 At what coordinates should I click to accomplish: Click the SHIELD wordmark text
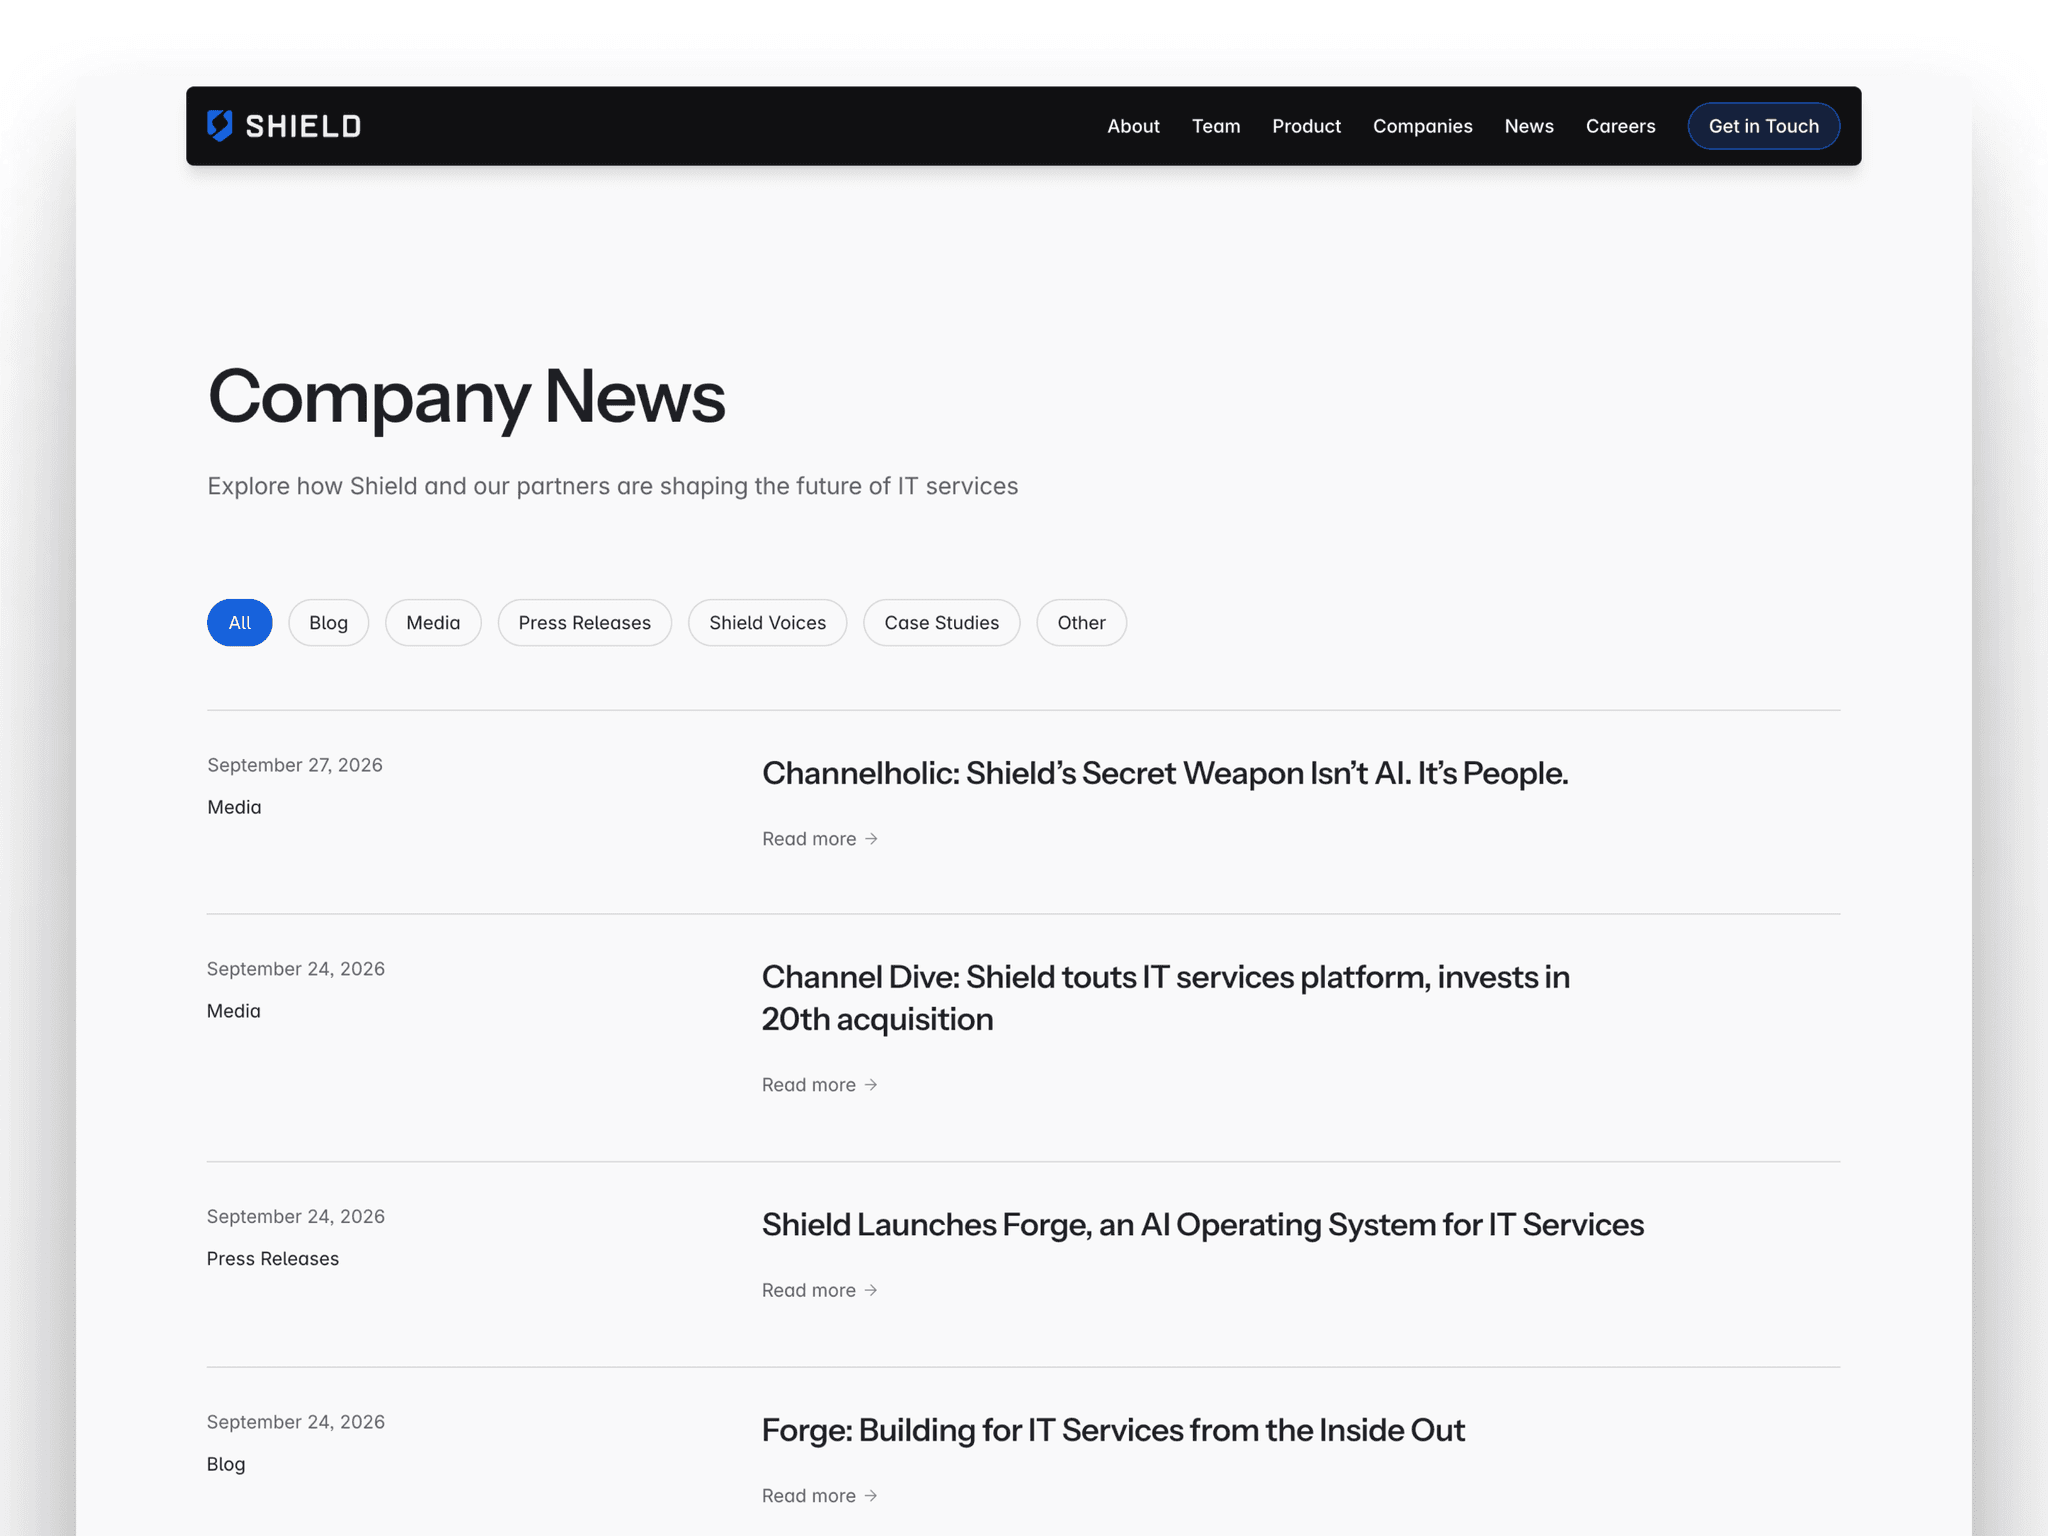tap(303, 126)
